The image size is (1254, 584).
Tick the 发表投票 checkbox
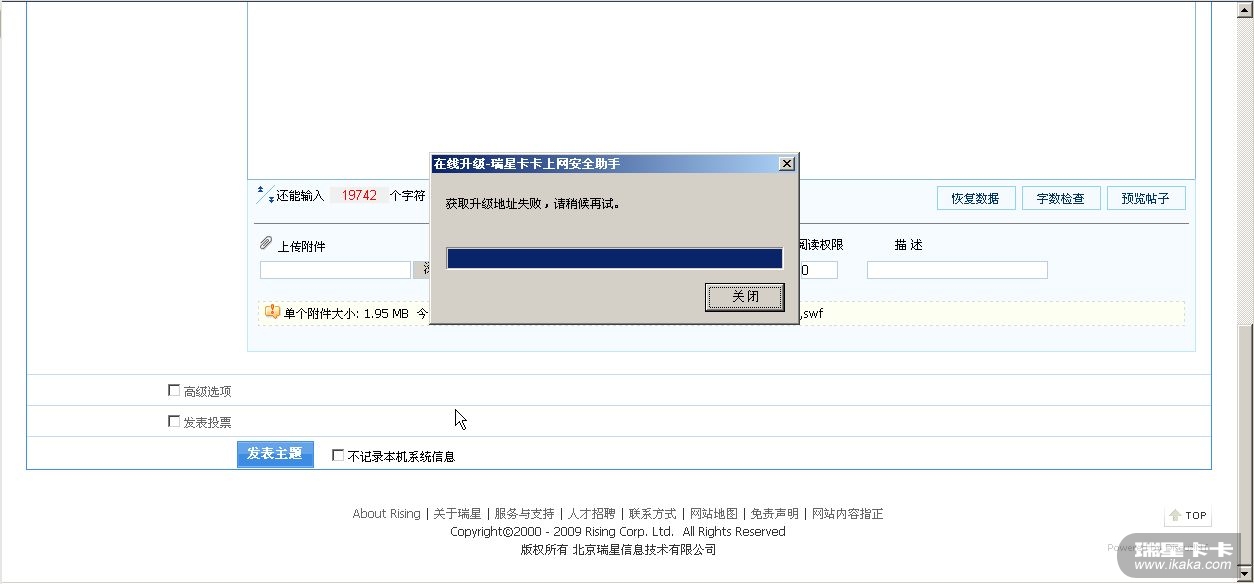coord(174,422)
